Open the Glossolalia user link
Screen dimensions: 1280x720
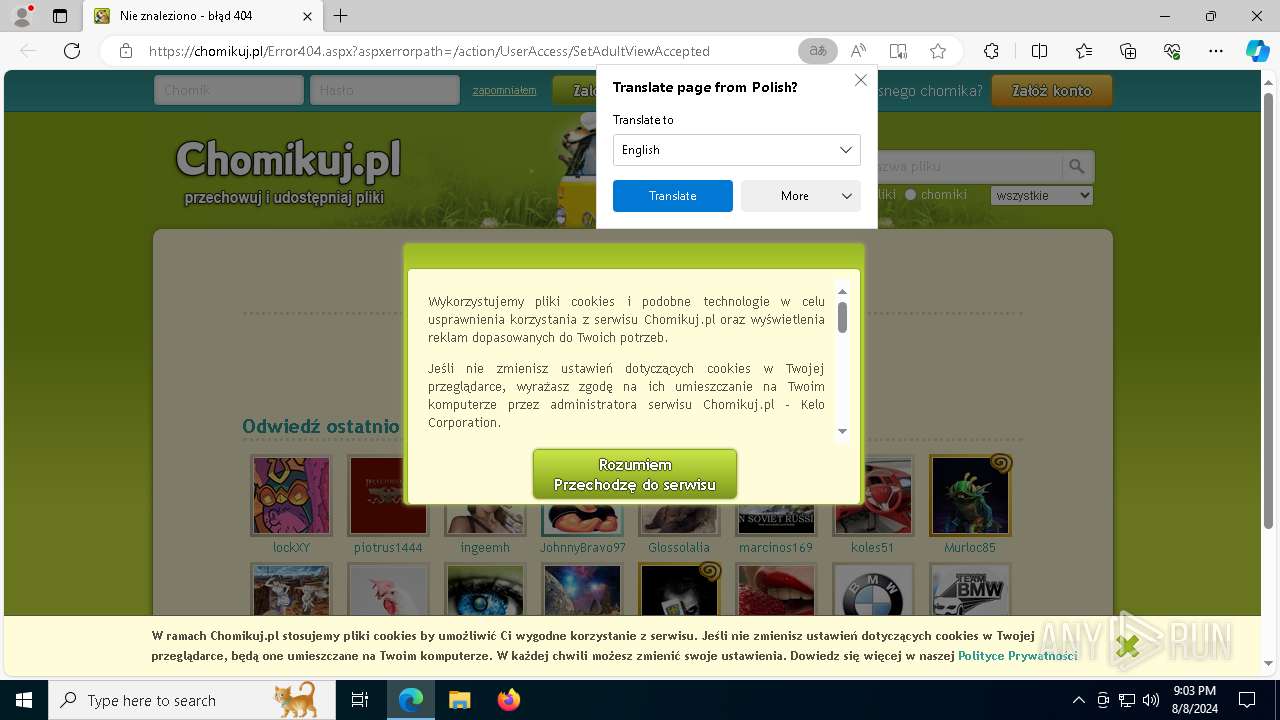(679, 548)
